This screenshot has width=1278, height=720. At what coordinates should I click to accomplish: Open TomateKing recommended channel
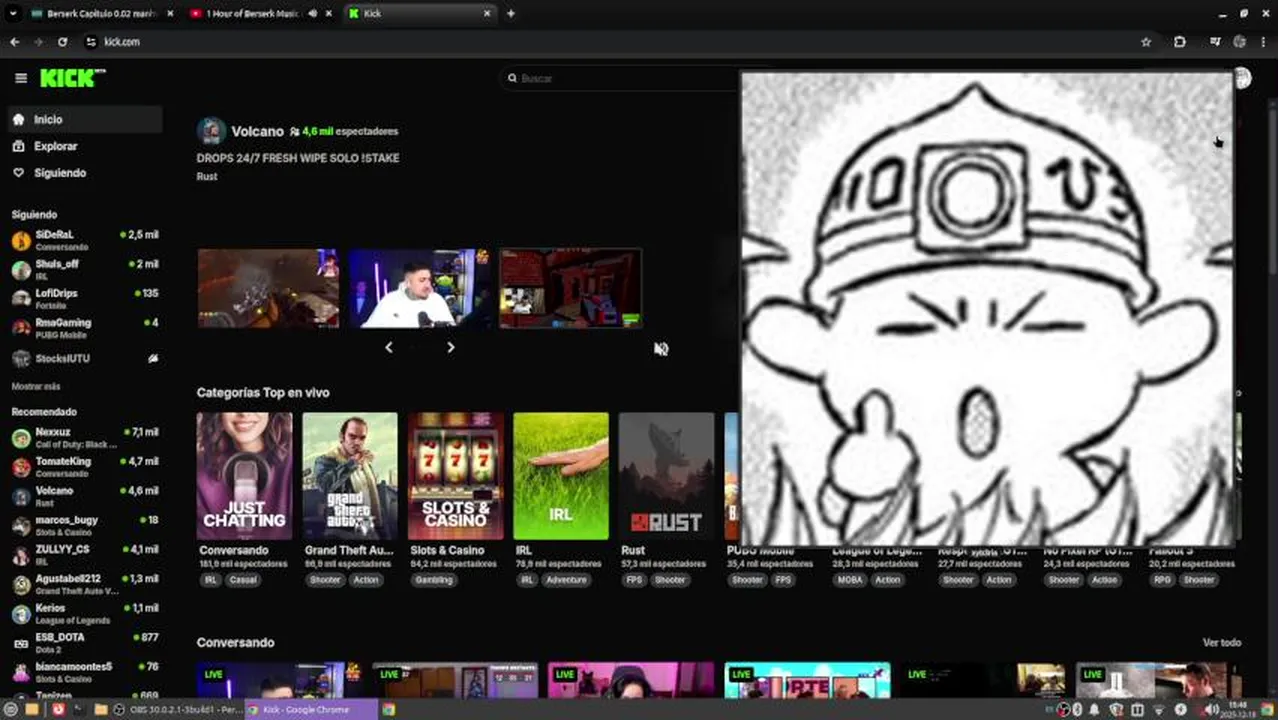[84, 467]
